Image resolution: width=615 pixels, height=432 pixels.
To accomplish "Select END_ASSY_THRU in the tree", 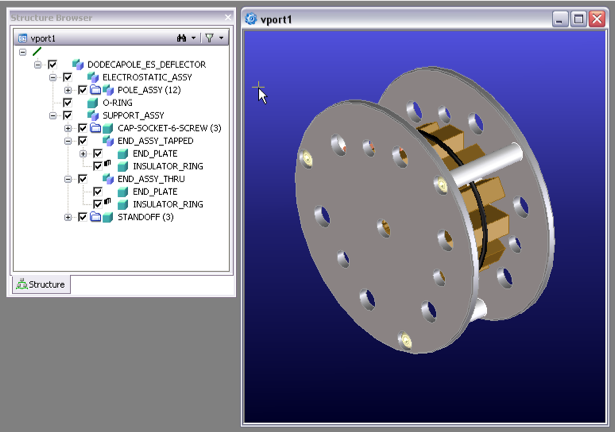I will point(150,179).
